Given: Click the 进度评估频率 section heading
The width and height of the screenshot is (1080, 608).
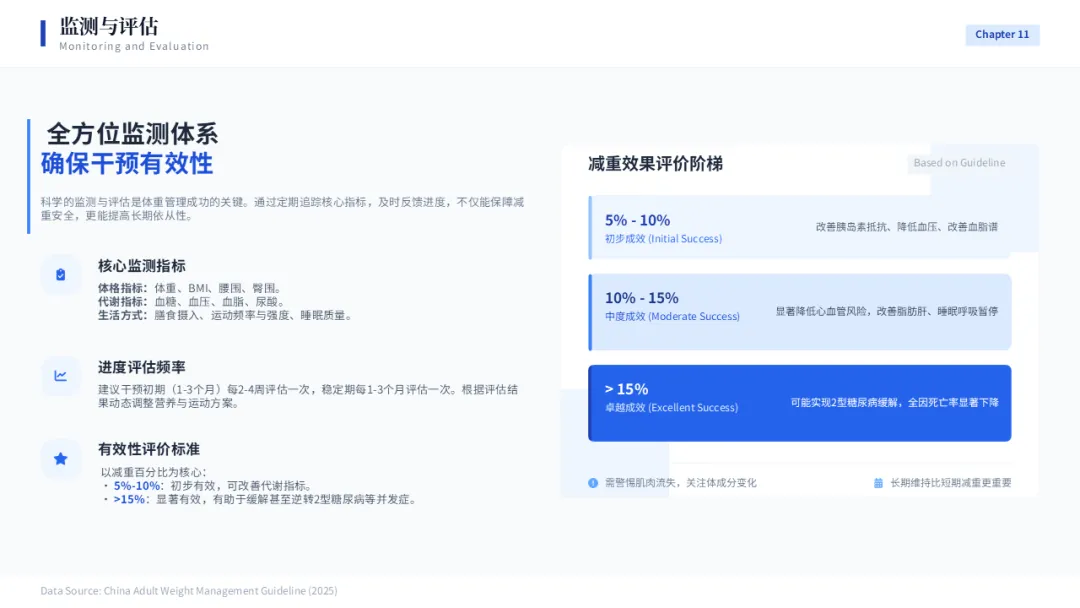Looking at the screenshot, I should click(141, 367).
